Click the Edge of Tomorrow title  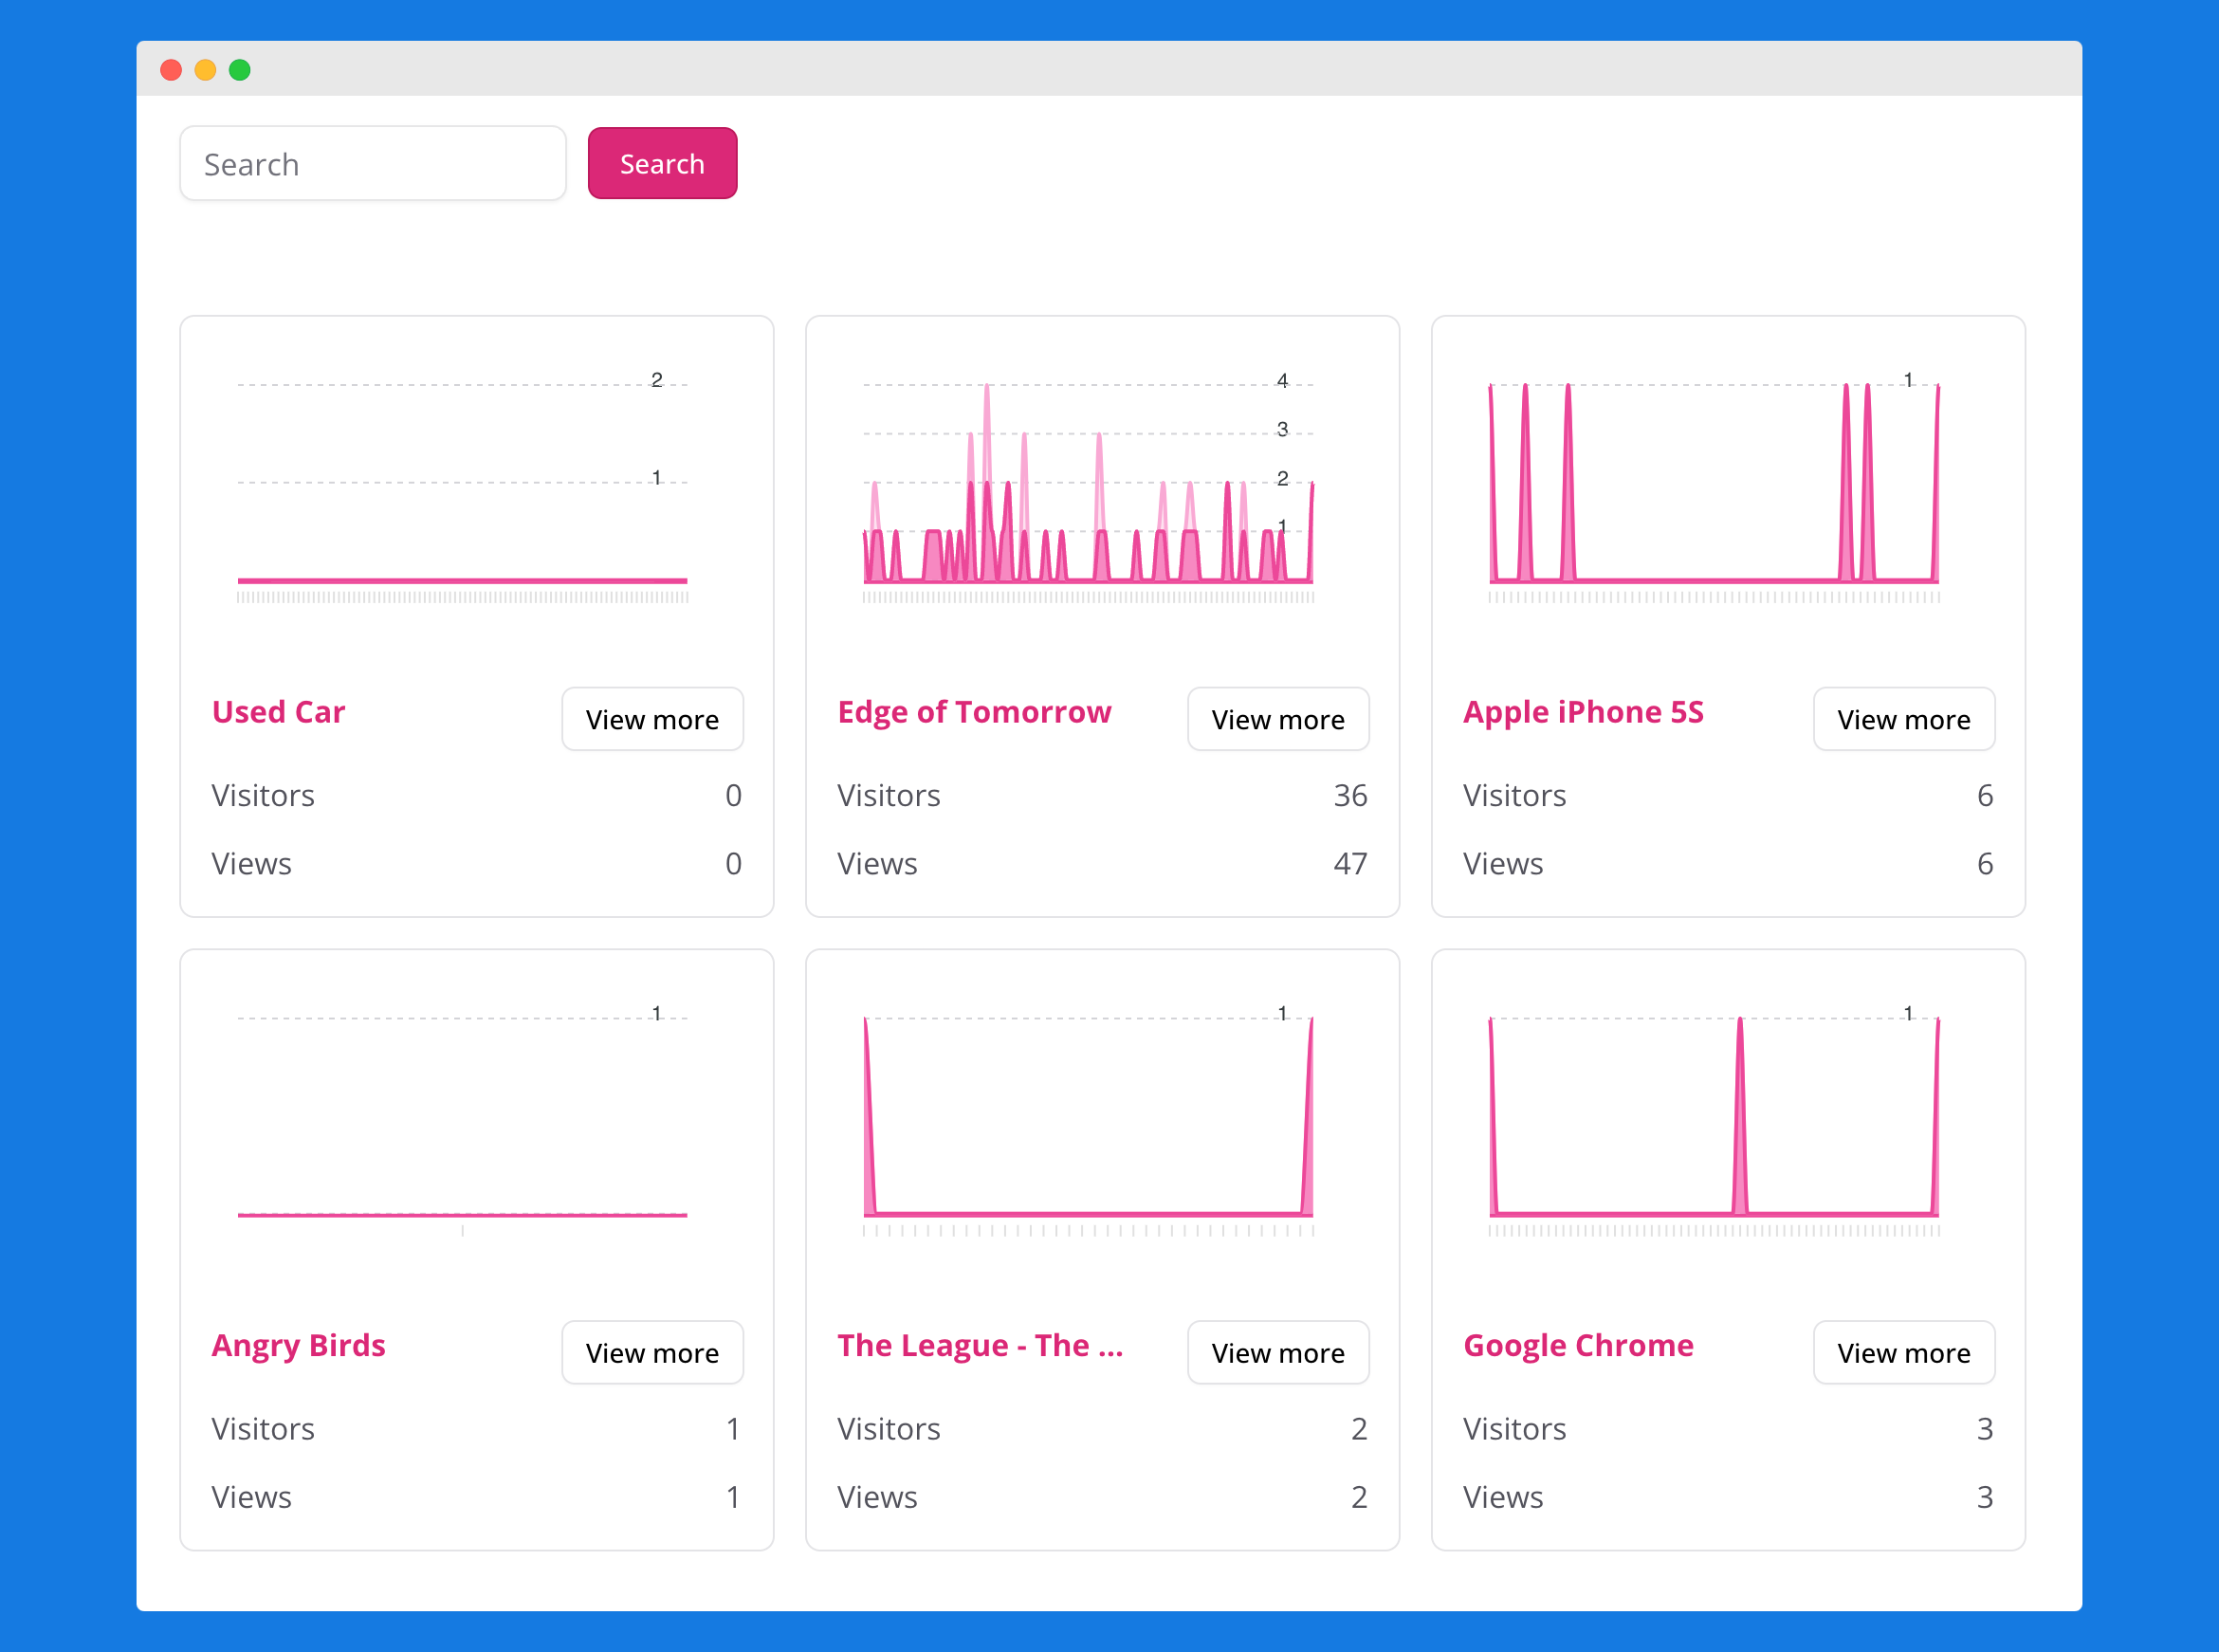pos(974,712)
